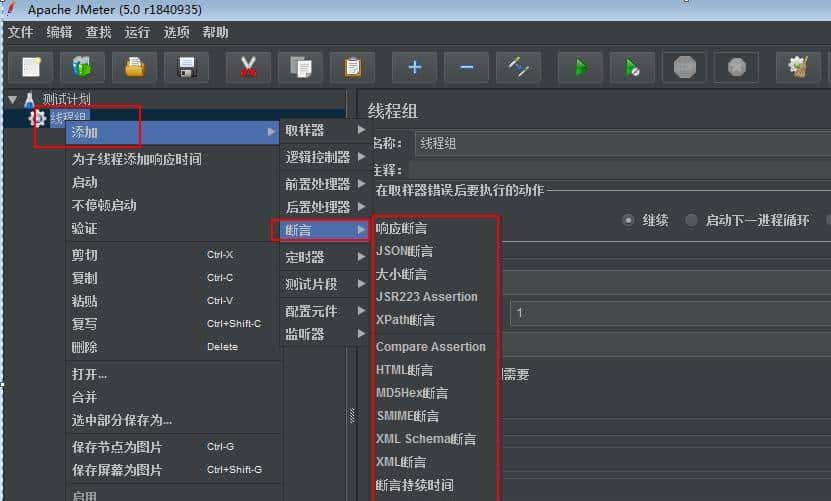831x501 pixels.
Task: Click the New test plan toolbar icon
Action: coord(31,67)
